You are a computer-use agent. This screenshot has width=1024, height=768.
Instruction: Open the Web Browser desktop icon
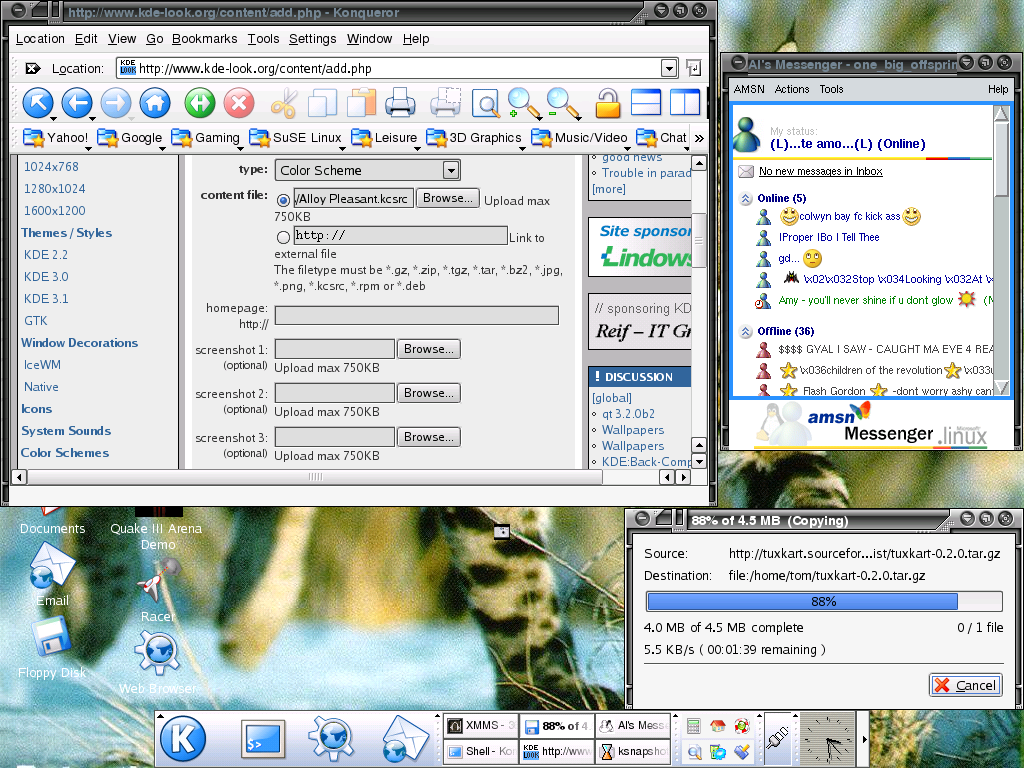(x=157, y=661)
